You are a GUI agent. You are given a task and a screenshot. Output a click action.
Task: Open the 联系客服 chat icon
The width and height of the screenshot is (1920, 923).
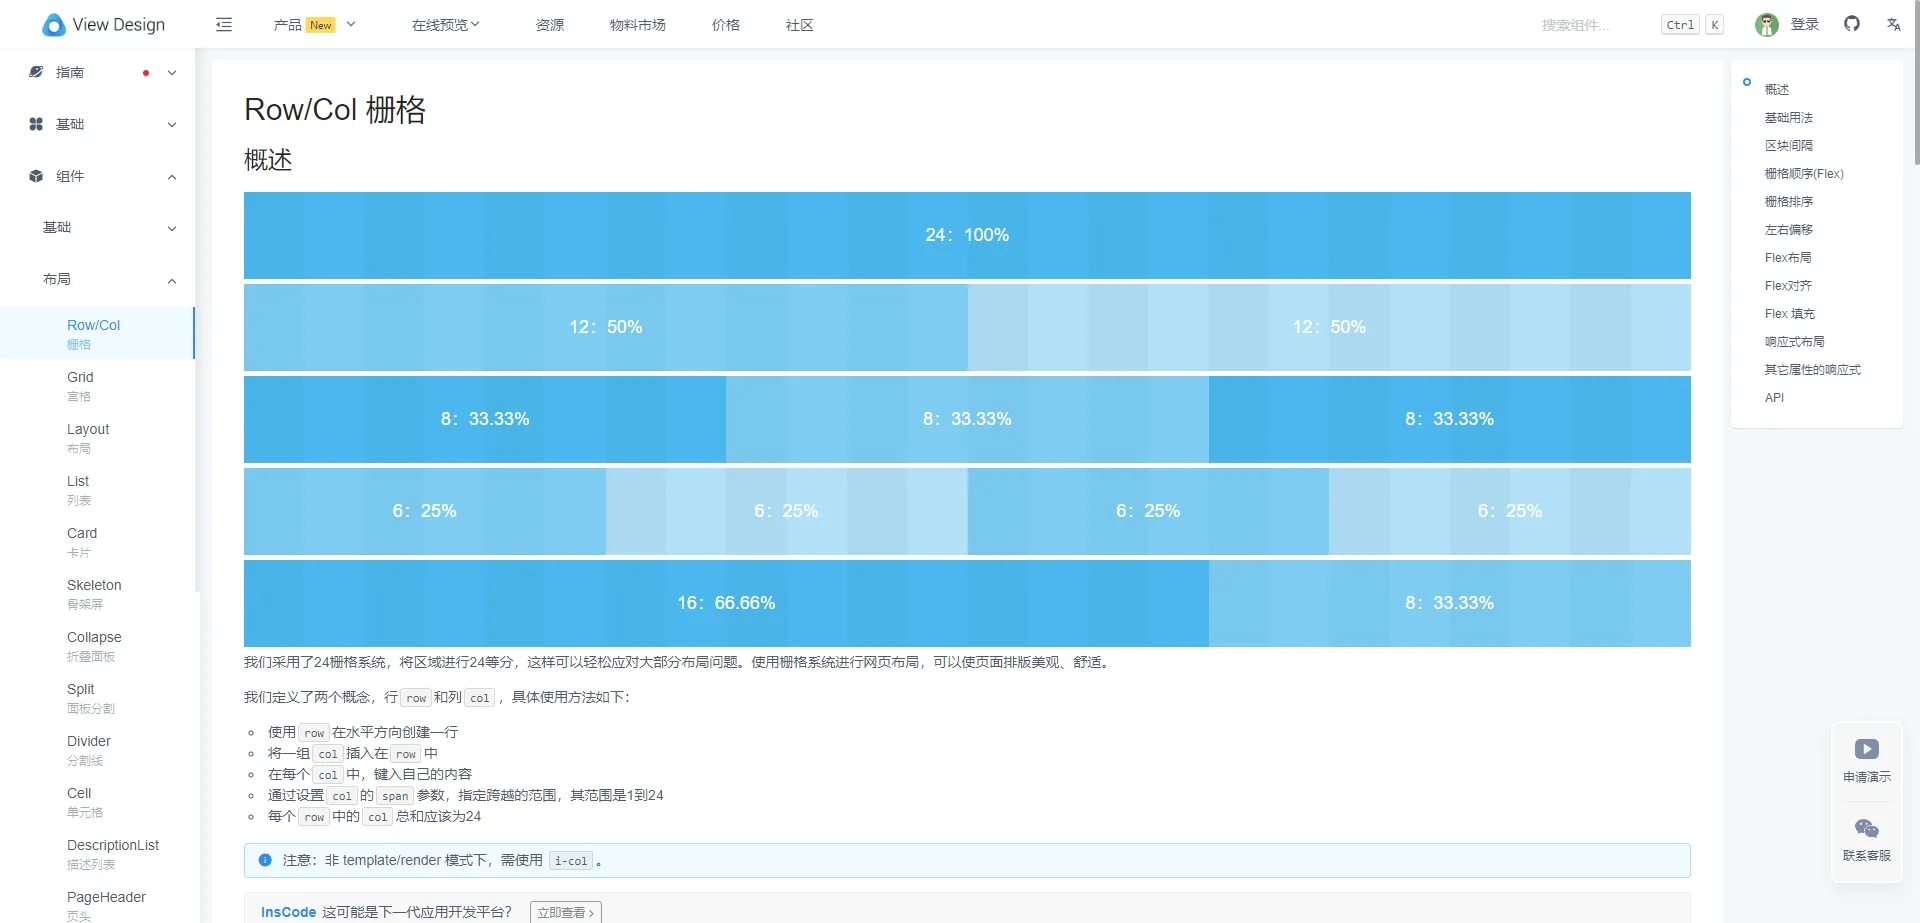click(x=1866, y=829)
